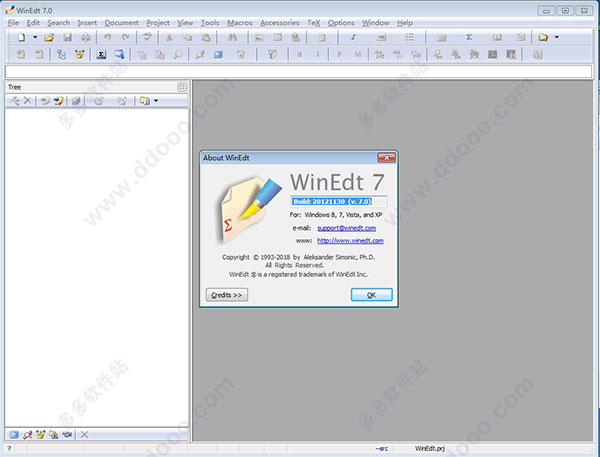Click the folder icon in Tree toolbar

(145, 101)
